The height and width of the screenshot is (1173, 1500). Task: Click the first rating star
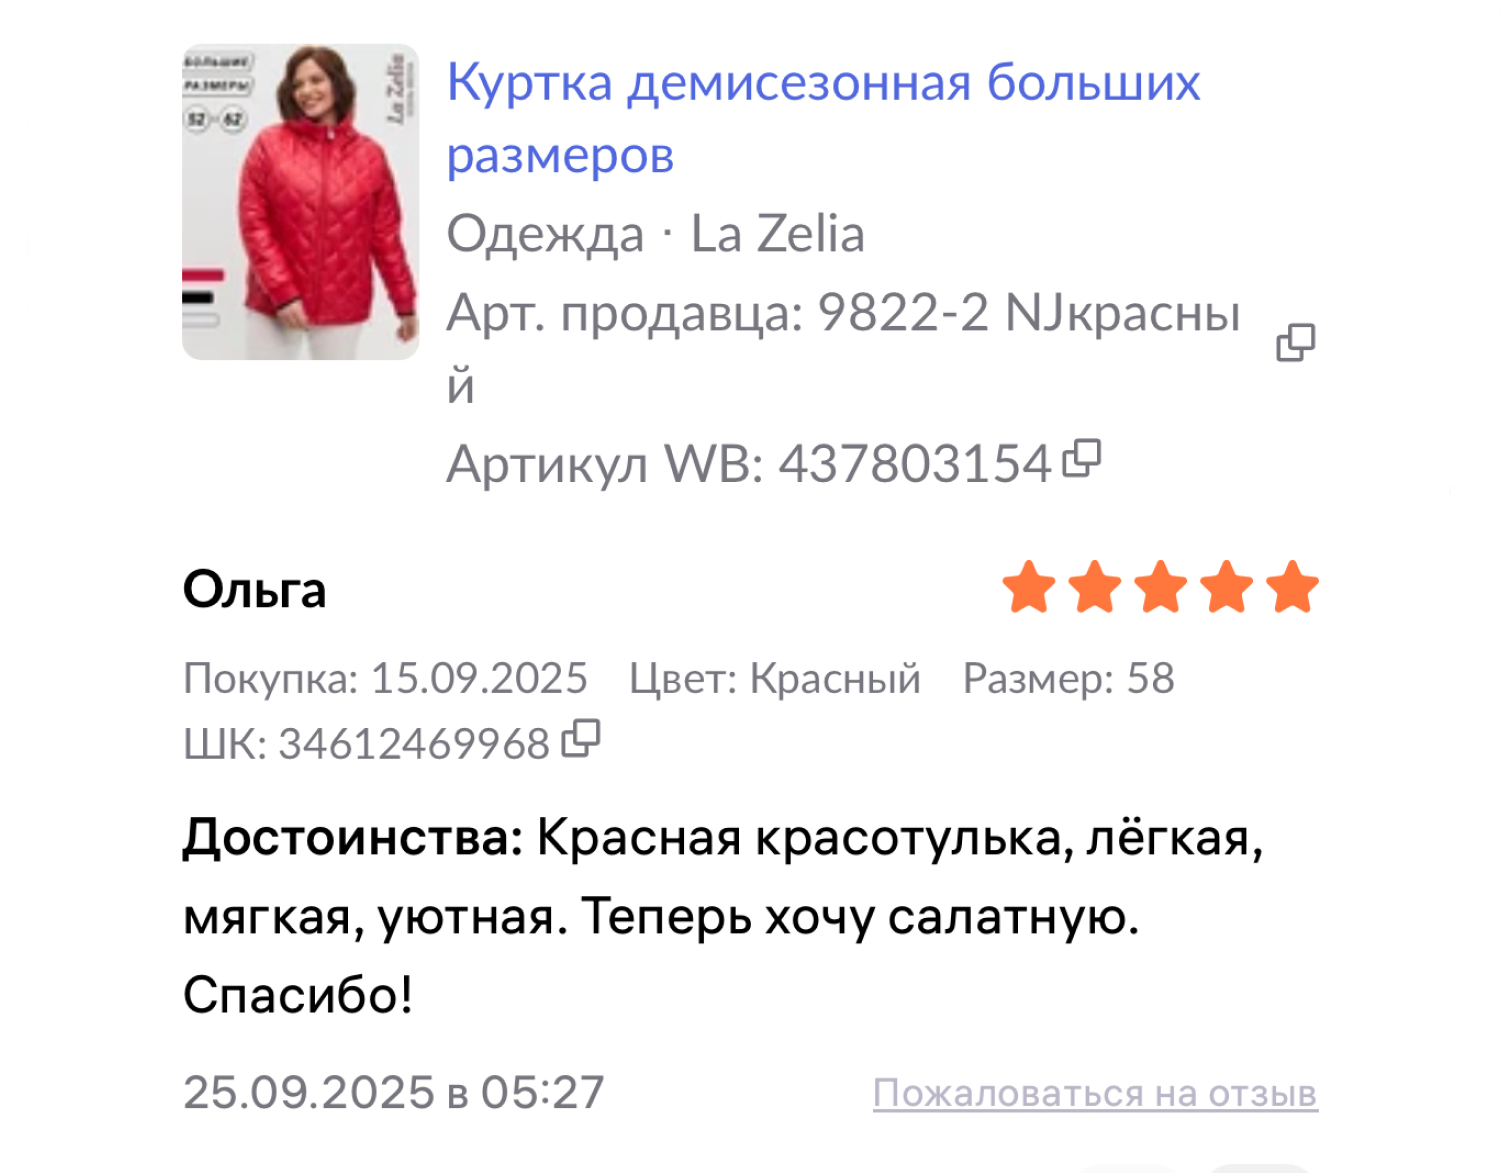1029,587
